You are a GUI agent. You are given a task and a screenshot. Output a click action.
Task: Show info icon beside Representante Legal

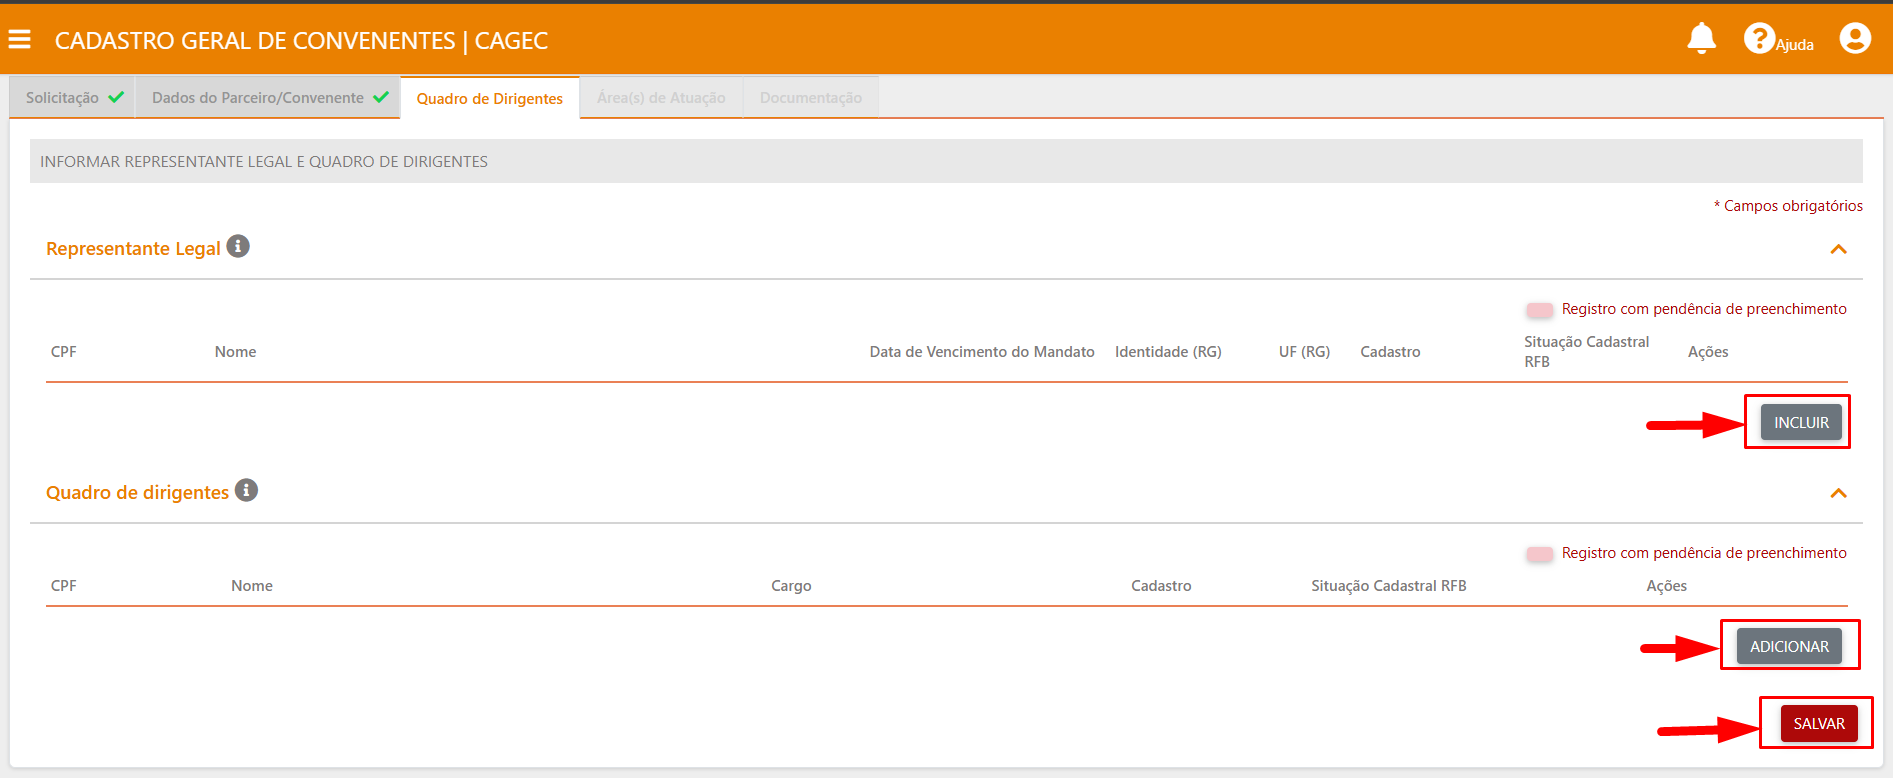tap(238, 246)
